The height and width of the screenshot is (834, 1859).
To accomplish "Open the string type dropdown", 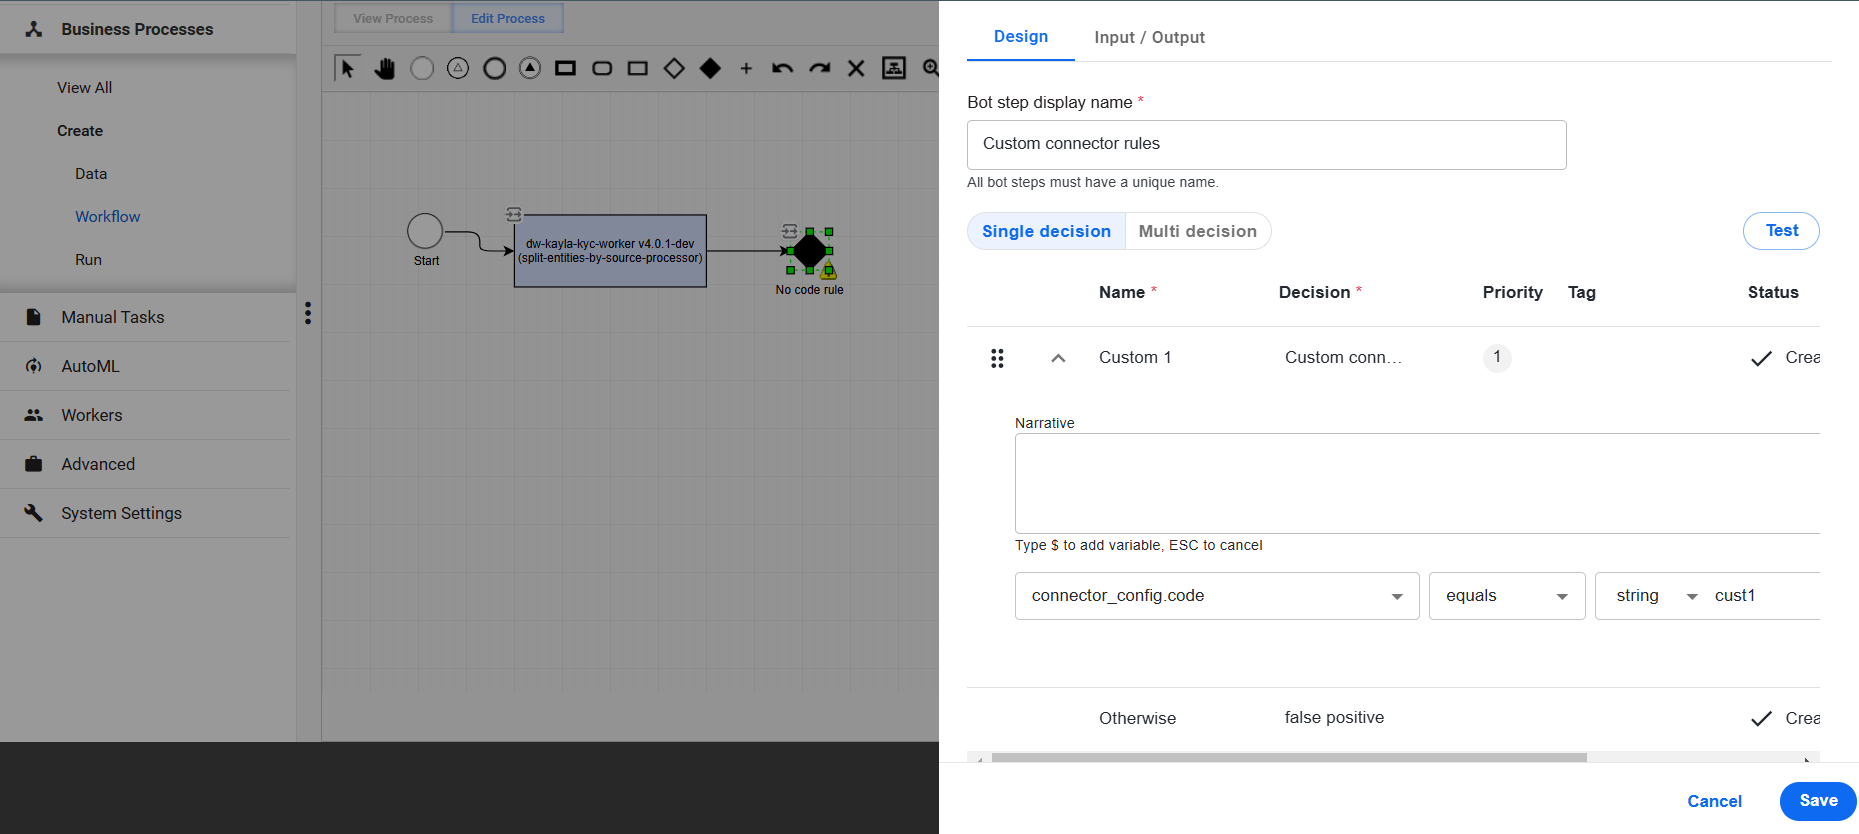I will click(1656, 596).
